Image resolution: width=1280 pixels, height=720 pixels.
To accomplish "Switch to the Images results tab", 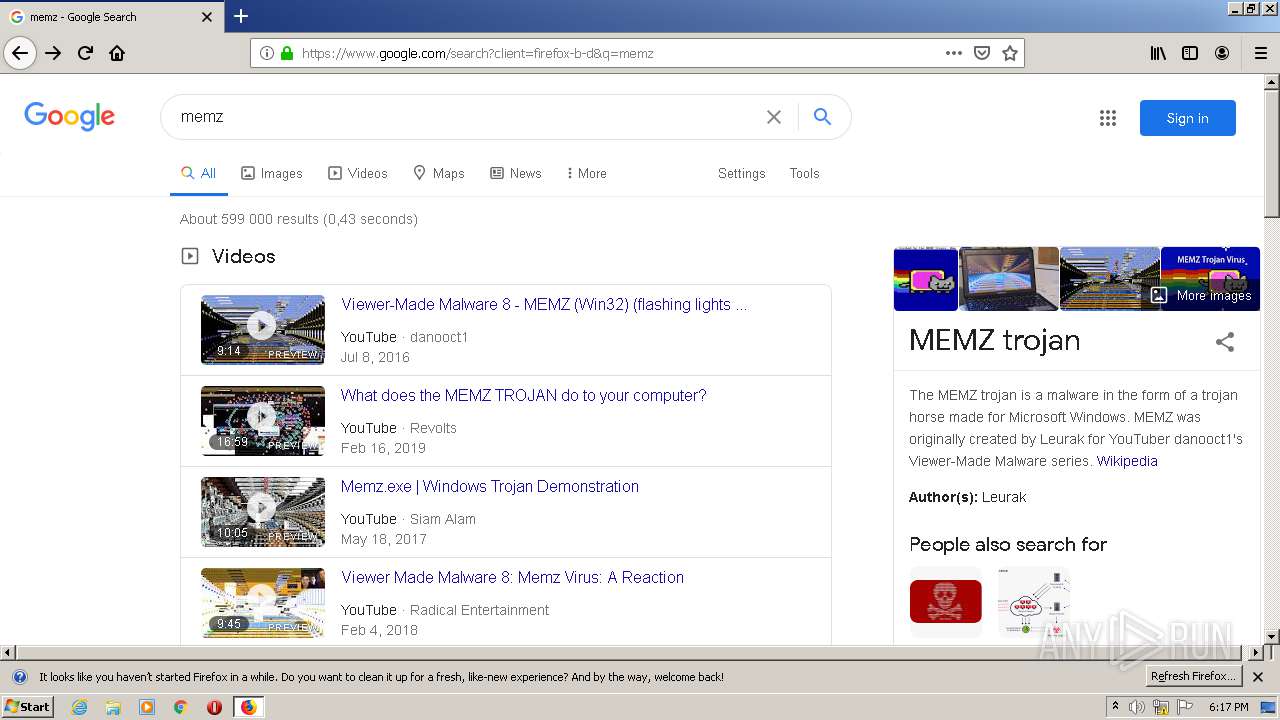I will point(272,173).
